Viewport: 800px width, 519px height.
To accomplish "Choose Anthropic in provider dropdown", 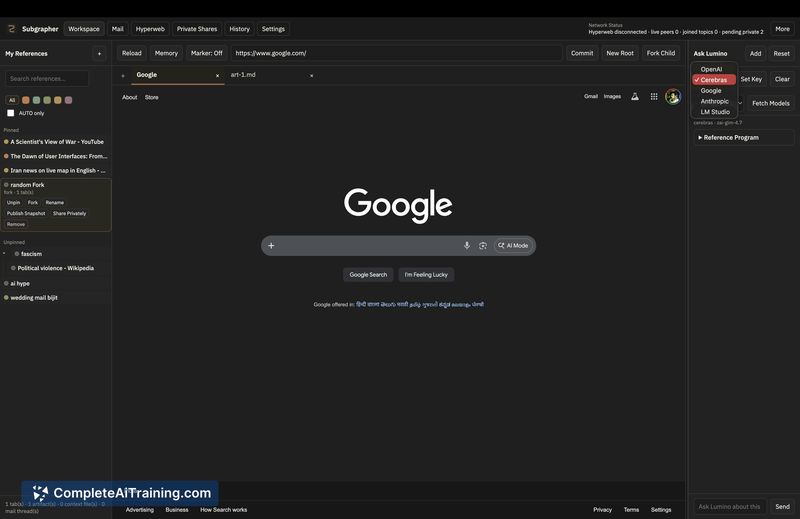I will 714,101.
